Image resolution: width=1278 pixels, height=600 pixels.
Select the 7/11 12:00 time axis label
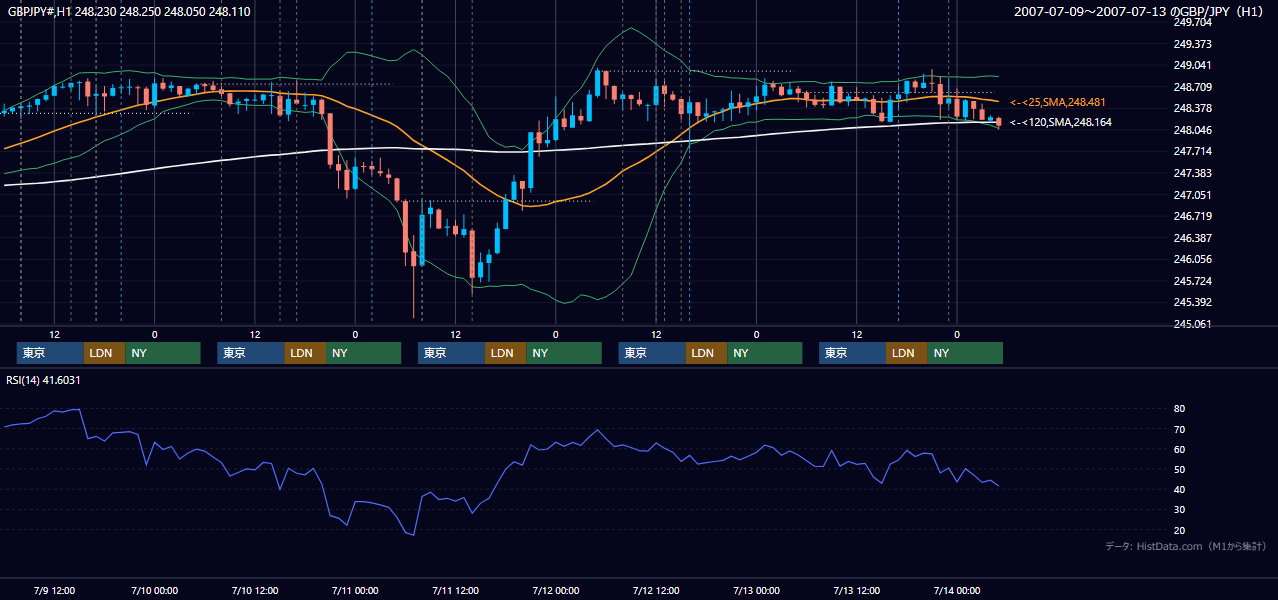pyautogui.click(x=456, y=590)
